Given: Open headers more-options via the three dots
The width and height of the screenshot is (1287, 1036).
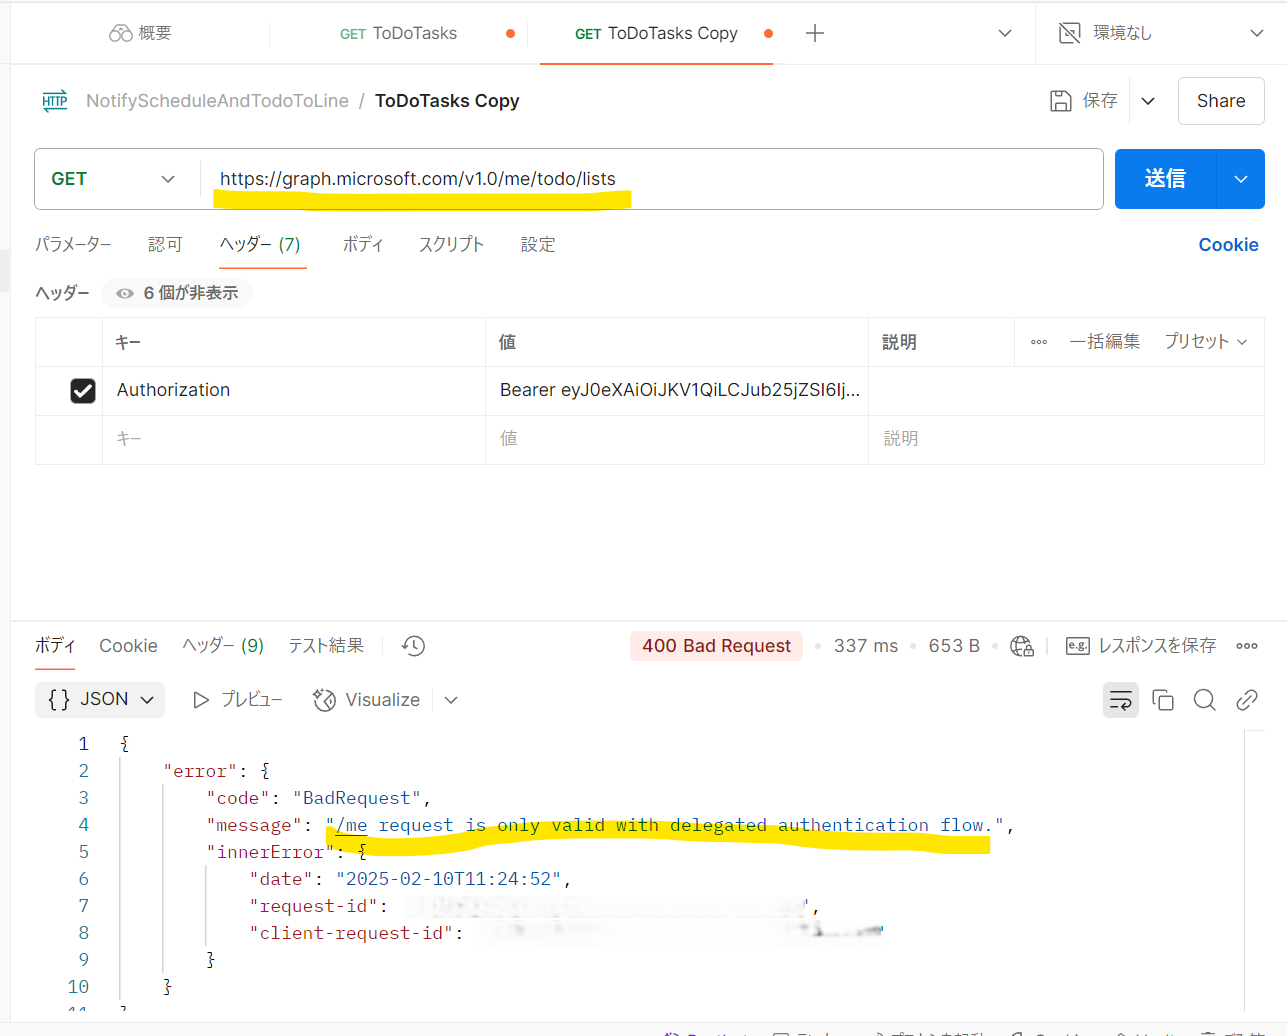Looking at the screenshot, I should coord(1038,341).
